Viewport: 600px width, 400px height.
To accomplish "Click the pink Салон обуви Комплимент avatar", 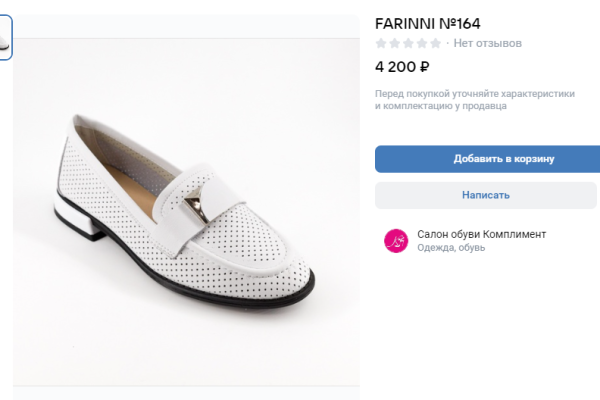I will 396,240.
